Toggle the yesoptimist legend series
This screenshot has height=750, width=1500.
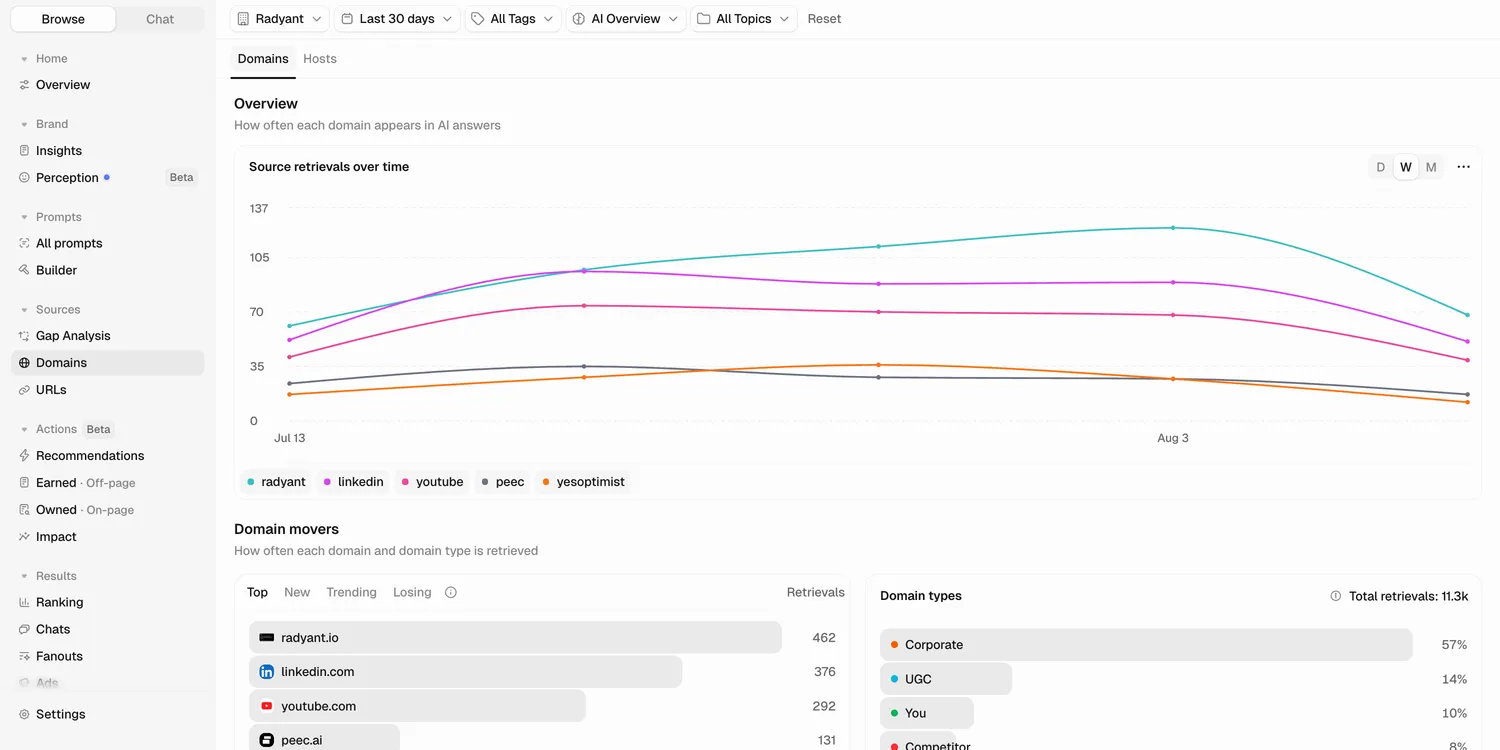pyautogui.click(x=583, y=482)
